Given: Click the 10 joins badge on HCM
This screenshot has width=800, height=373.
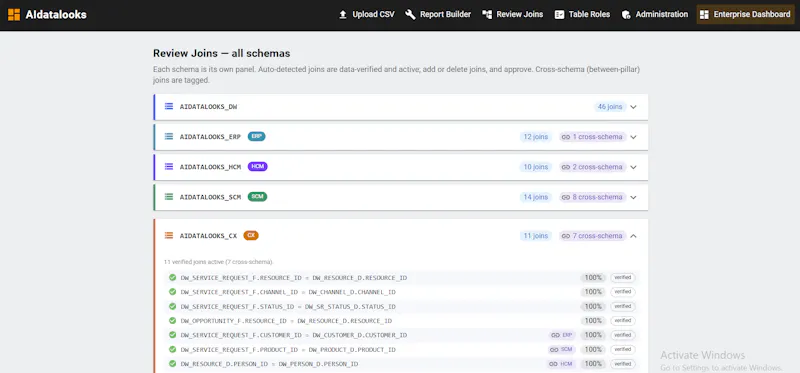Looking at the screenshot, I should [x=536, y=167].
